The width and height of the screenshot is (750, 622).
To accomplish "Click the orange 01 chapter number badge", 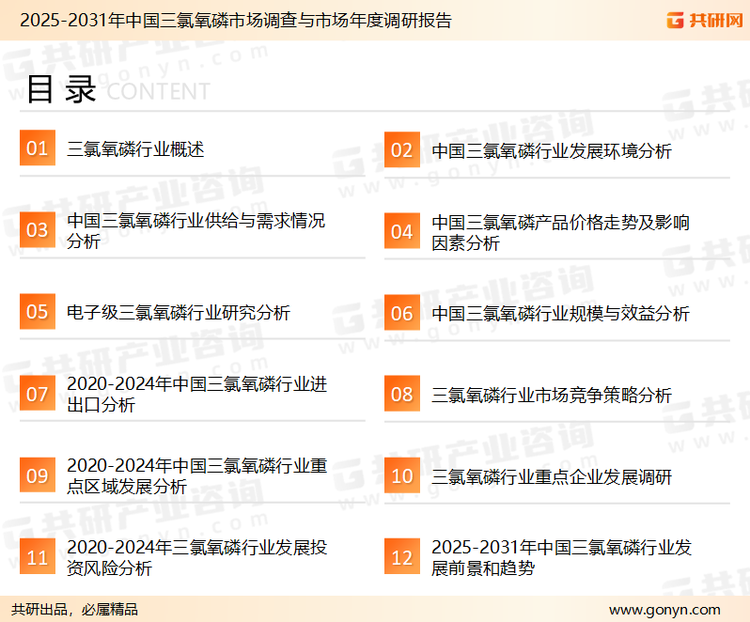I will (37, 148).
